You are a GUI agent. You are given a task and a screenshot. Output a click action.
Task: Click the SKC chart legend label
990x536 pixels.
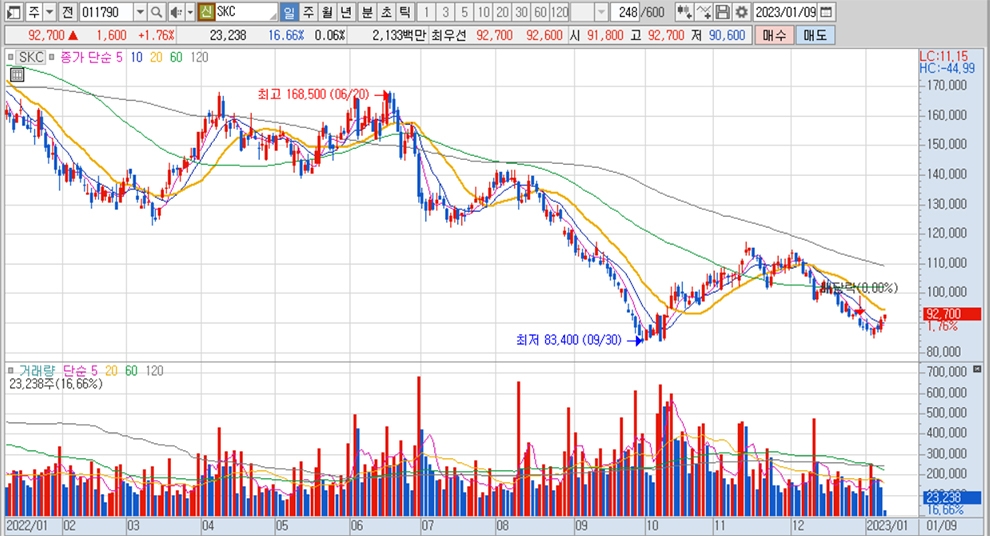point(31,57)
